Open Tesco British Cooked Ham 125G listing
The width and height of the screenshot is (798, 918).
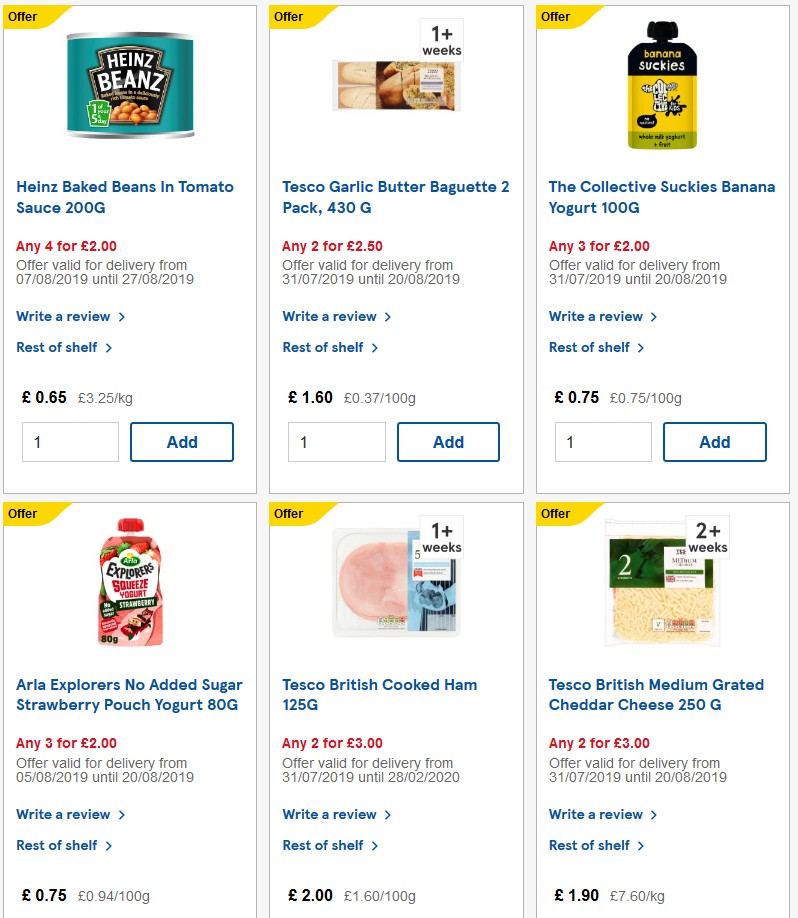378,694
